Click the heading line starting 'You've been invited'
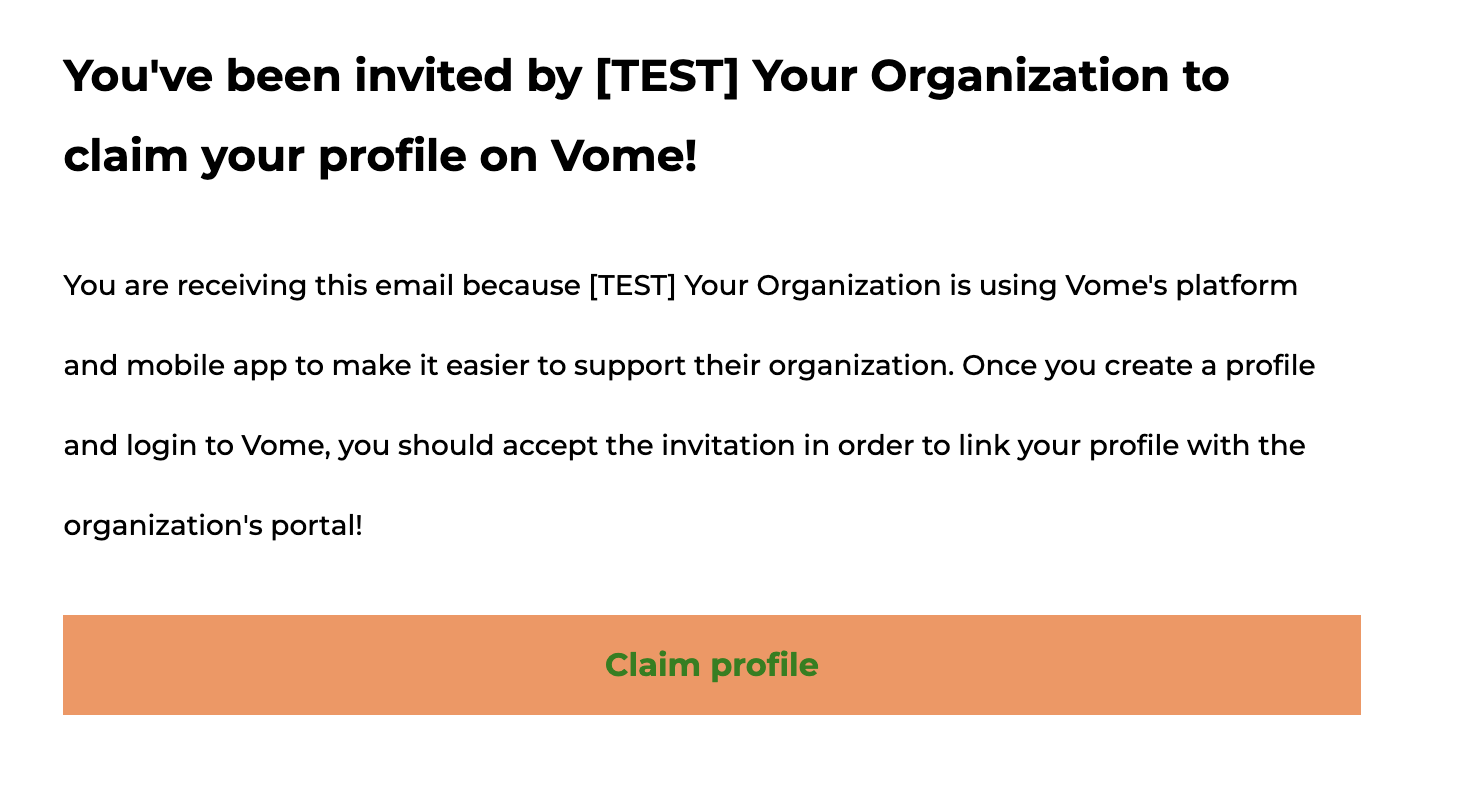Image resolution: width=1470 pixels, height=800 pixels. 646,76
